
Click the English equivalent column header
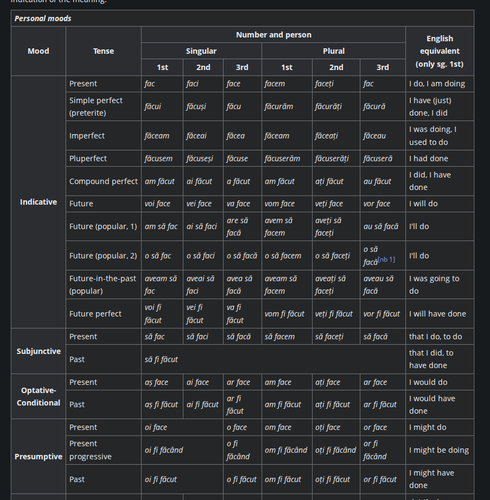tap(440, 51)
